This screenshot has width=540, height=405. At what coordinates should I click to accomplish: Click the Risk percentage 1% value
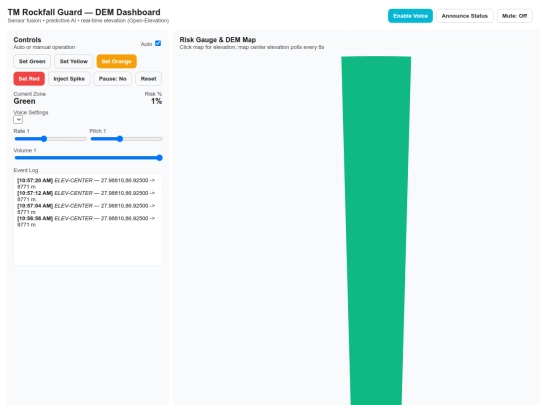coord(156,101)
